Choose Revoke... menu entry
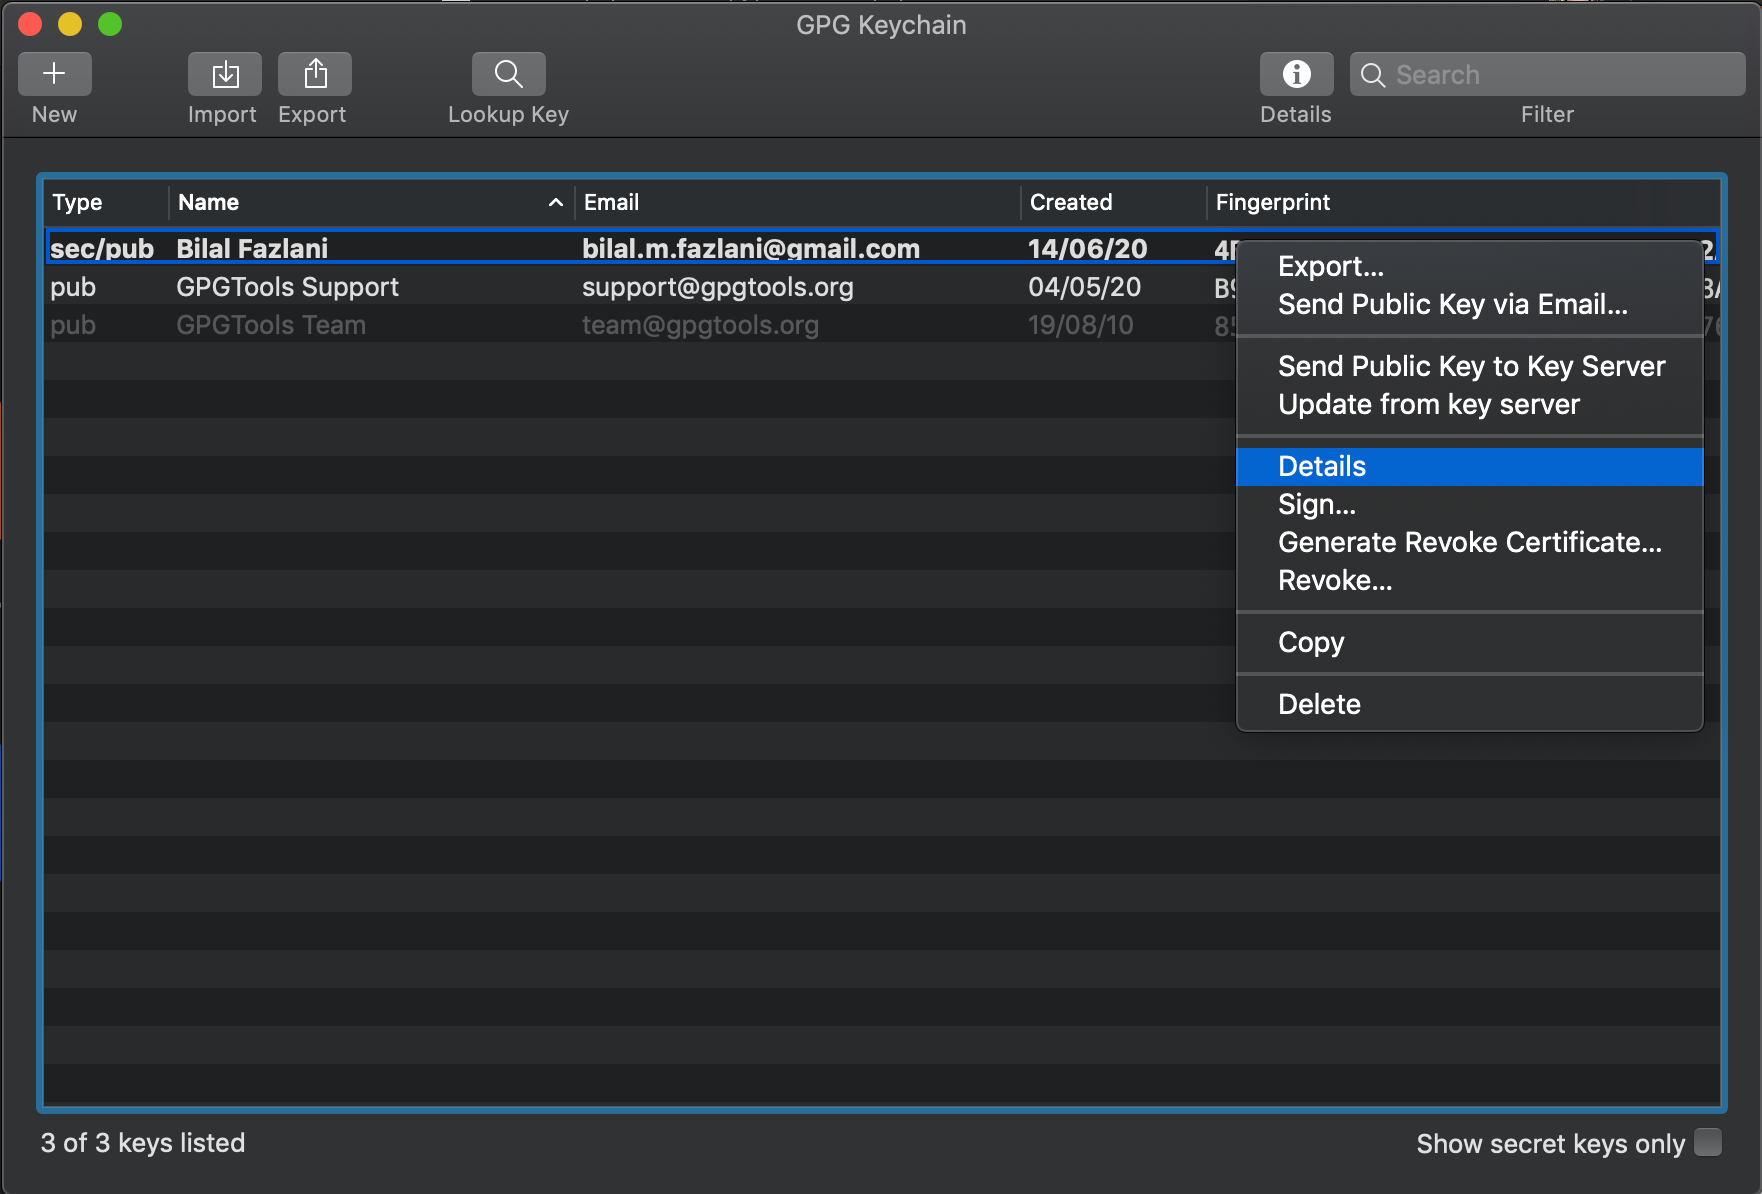This screenshot has width=1762, height=1194. click(x=1470, y=580)
